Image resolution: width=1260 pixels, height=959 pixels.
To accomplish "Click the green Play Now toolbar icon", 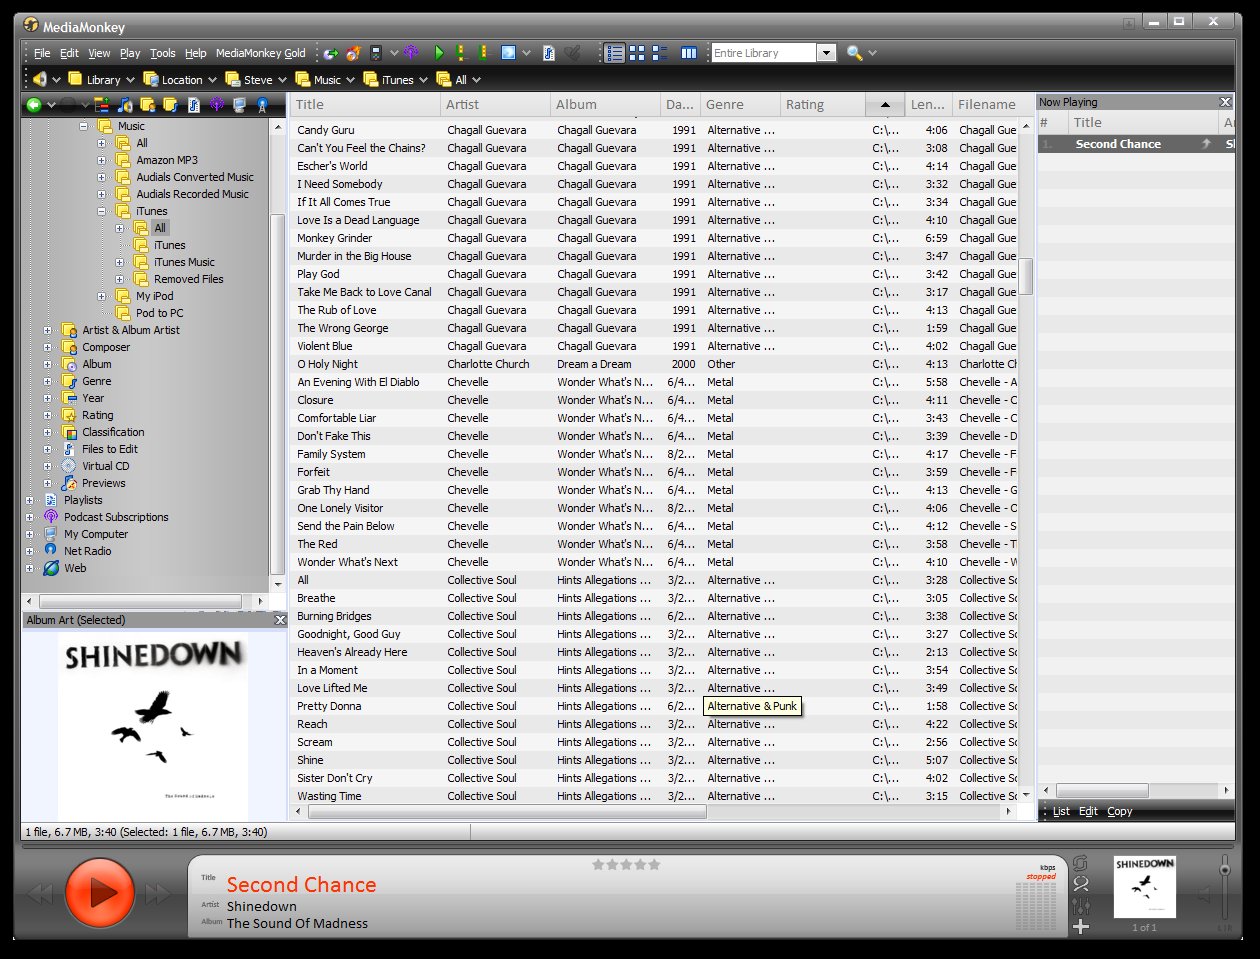I will pyautogui.click(x=439, y=53).
